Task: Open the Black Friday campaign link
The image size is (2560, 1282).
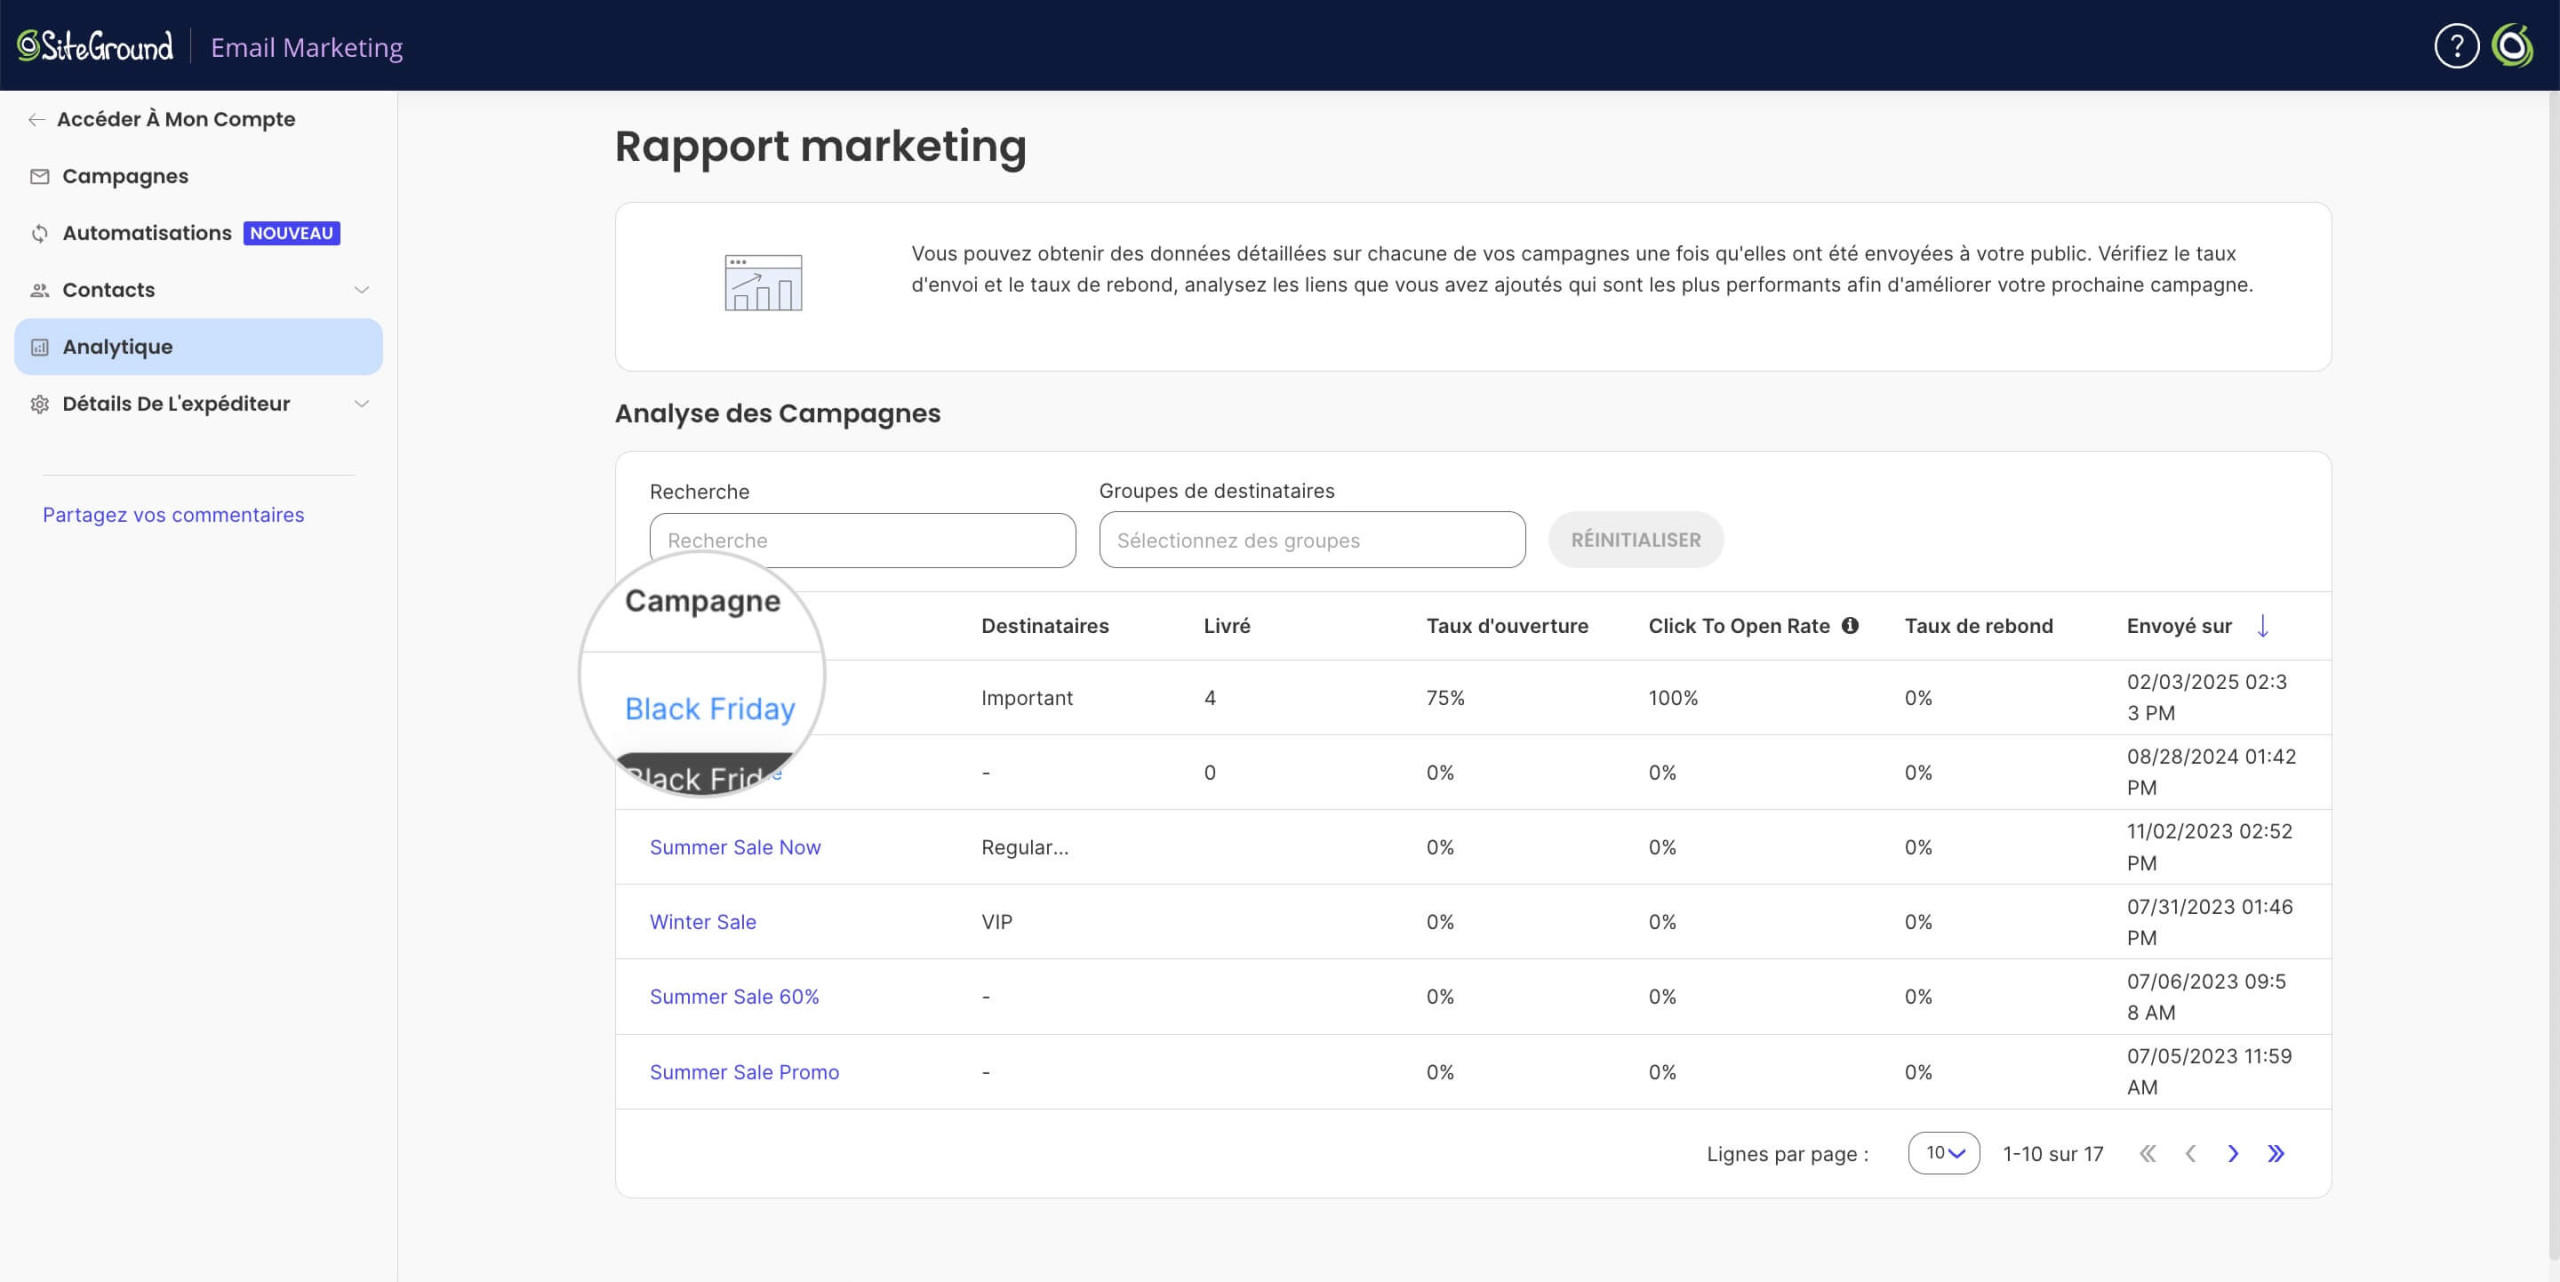Action: click(710, 708)
